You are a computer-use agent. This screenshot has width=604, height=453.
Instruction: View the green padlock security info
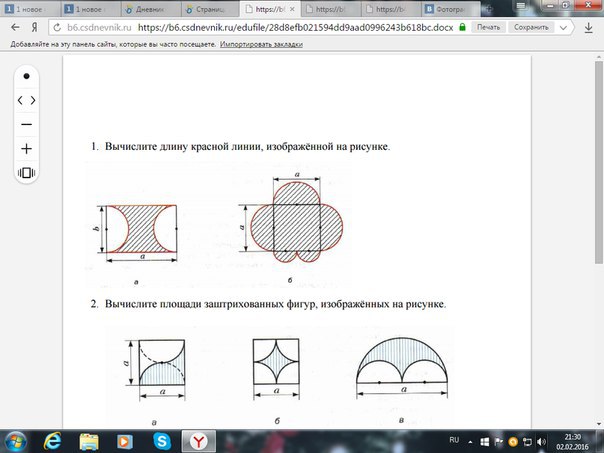[463, 27]
